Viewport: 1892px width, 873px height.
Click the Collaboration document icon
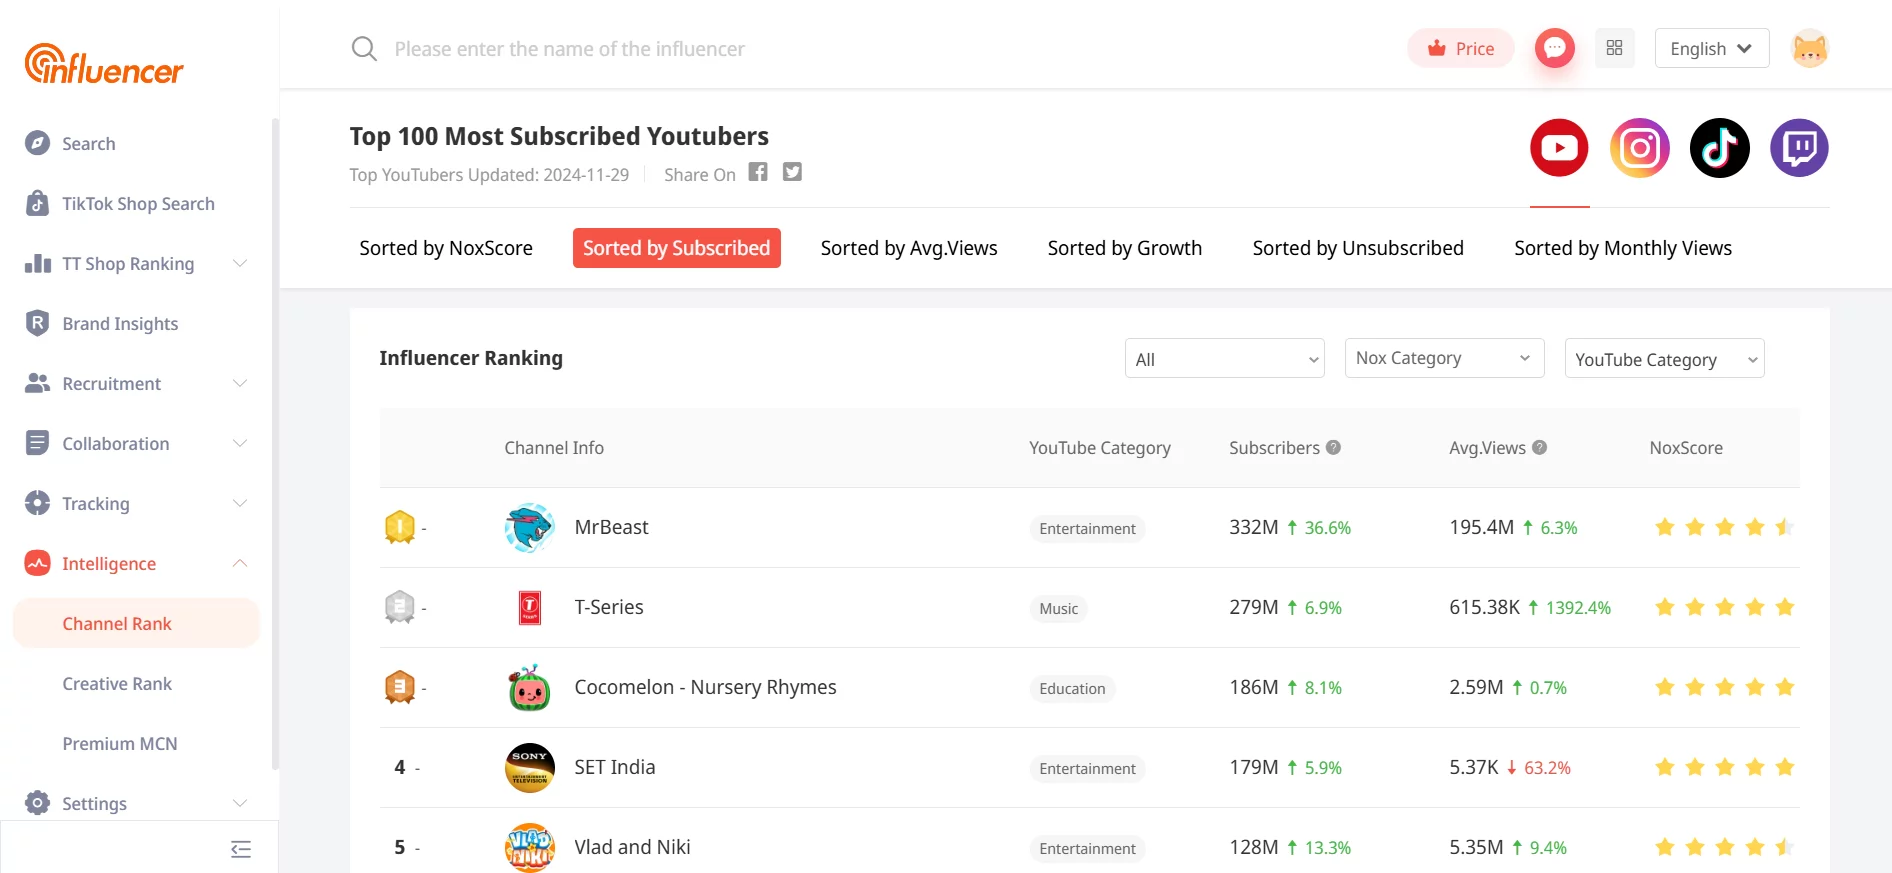[37, 443]
